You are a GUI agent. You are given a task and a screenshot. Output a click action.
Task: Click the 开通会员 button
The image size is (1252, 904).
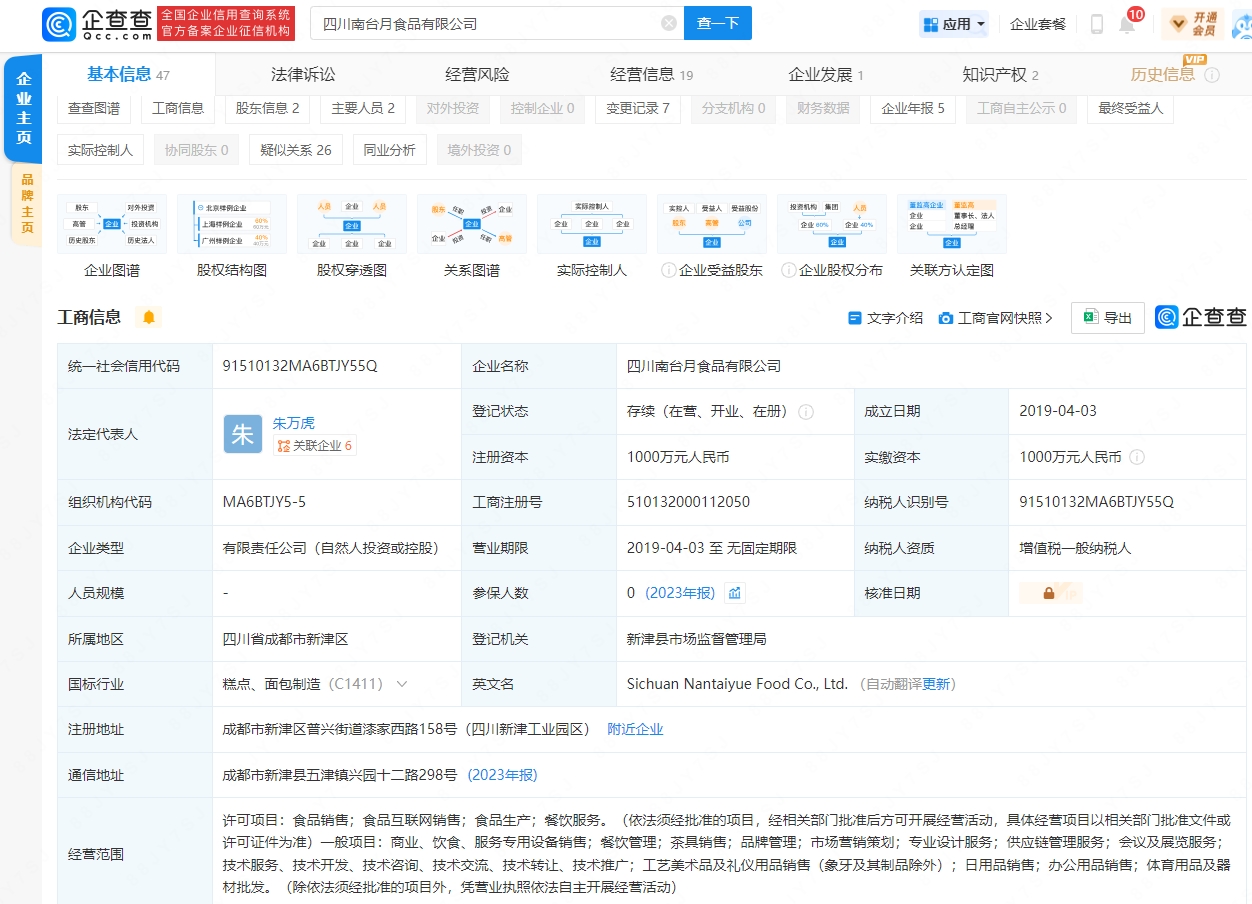click(1192, 24)
